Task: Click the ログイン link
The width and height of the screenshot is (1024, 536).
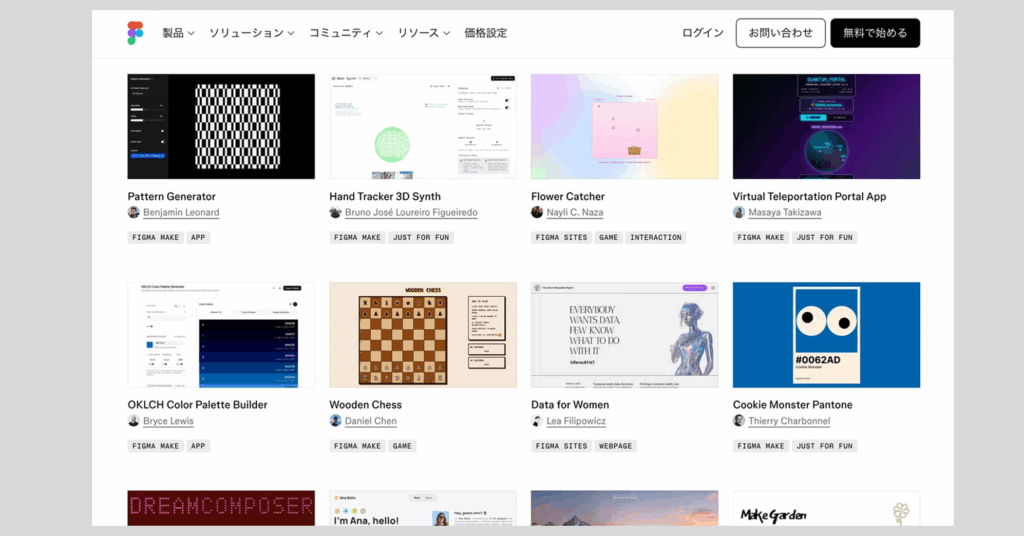Action: tap(703, 33)
